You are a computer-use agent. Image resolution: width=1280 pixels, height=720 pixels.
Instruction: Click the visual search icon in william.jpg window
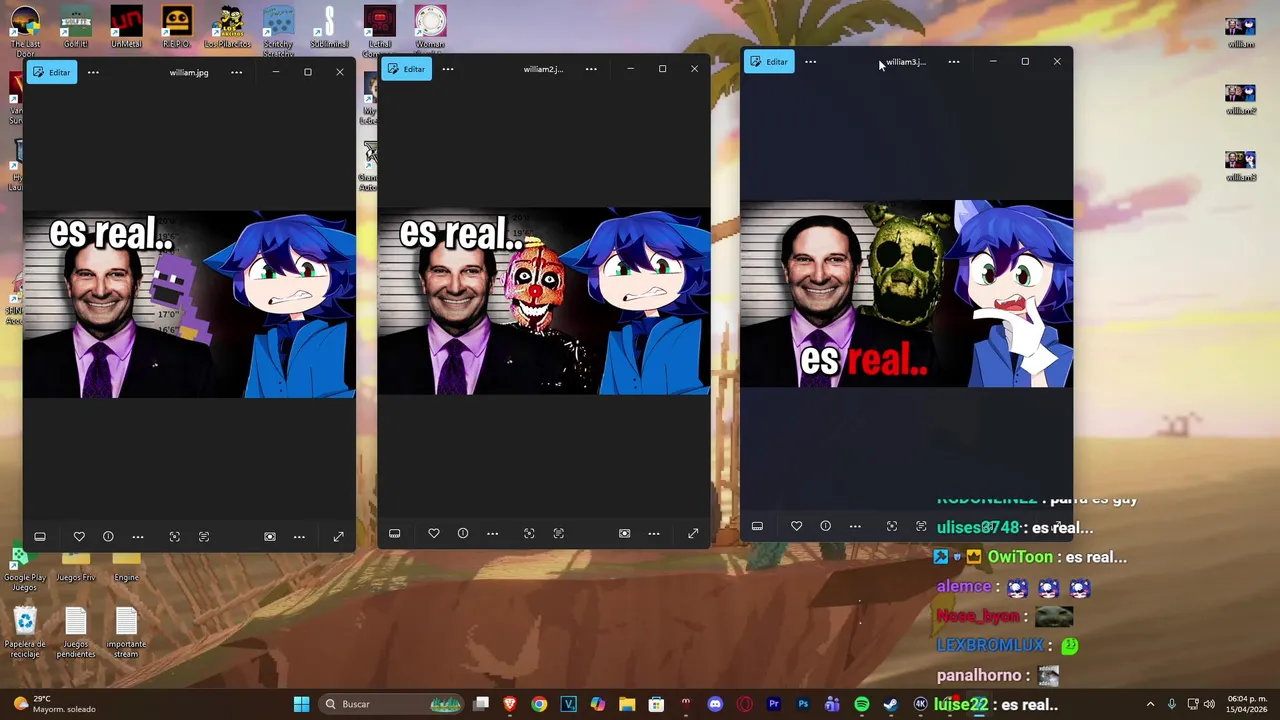pos(175,537)
